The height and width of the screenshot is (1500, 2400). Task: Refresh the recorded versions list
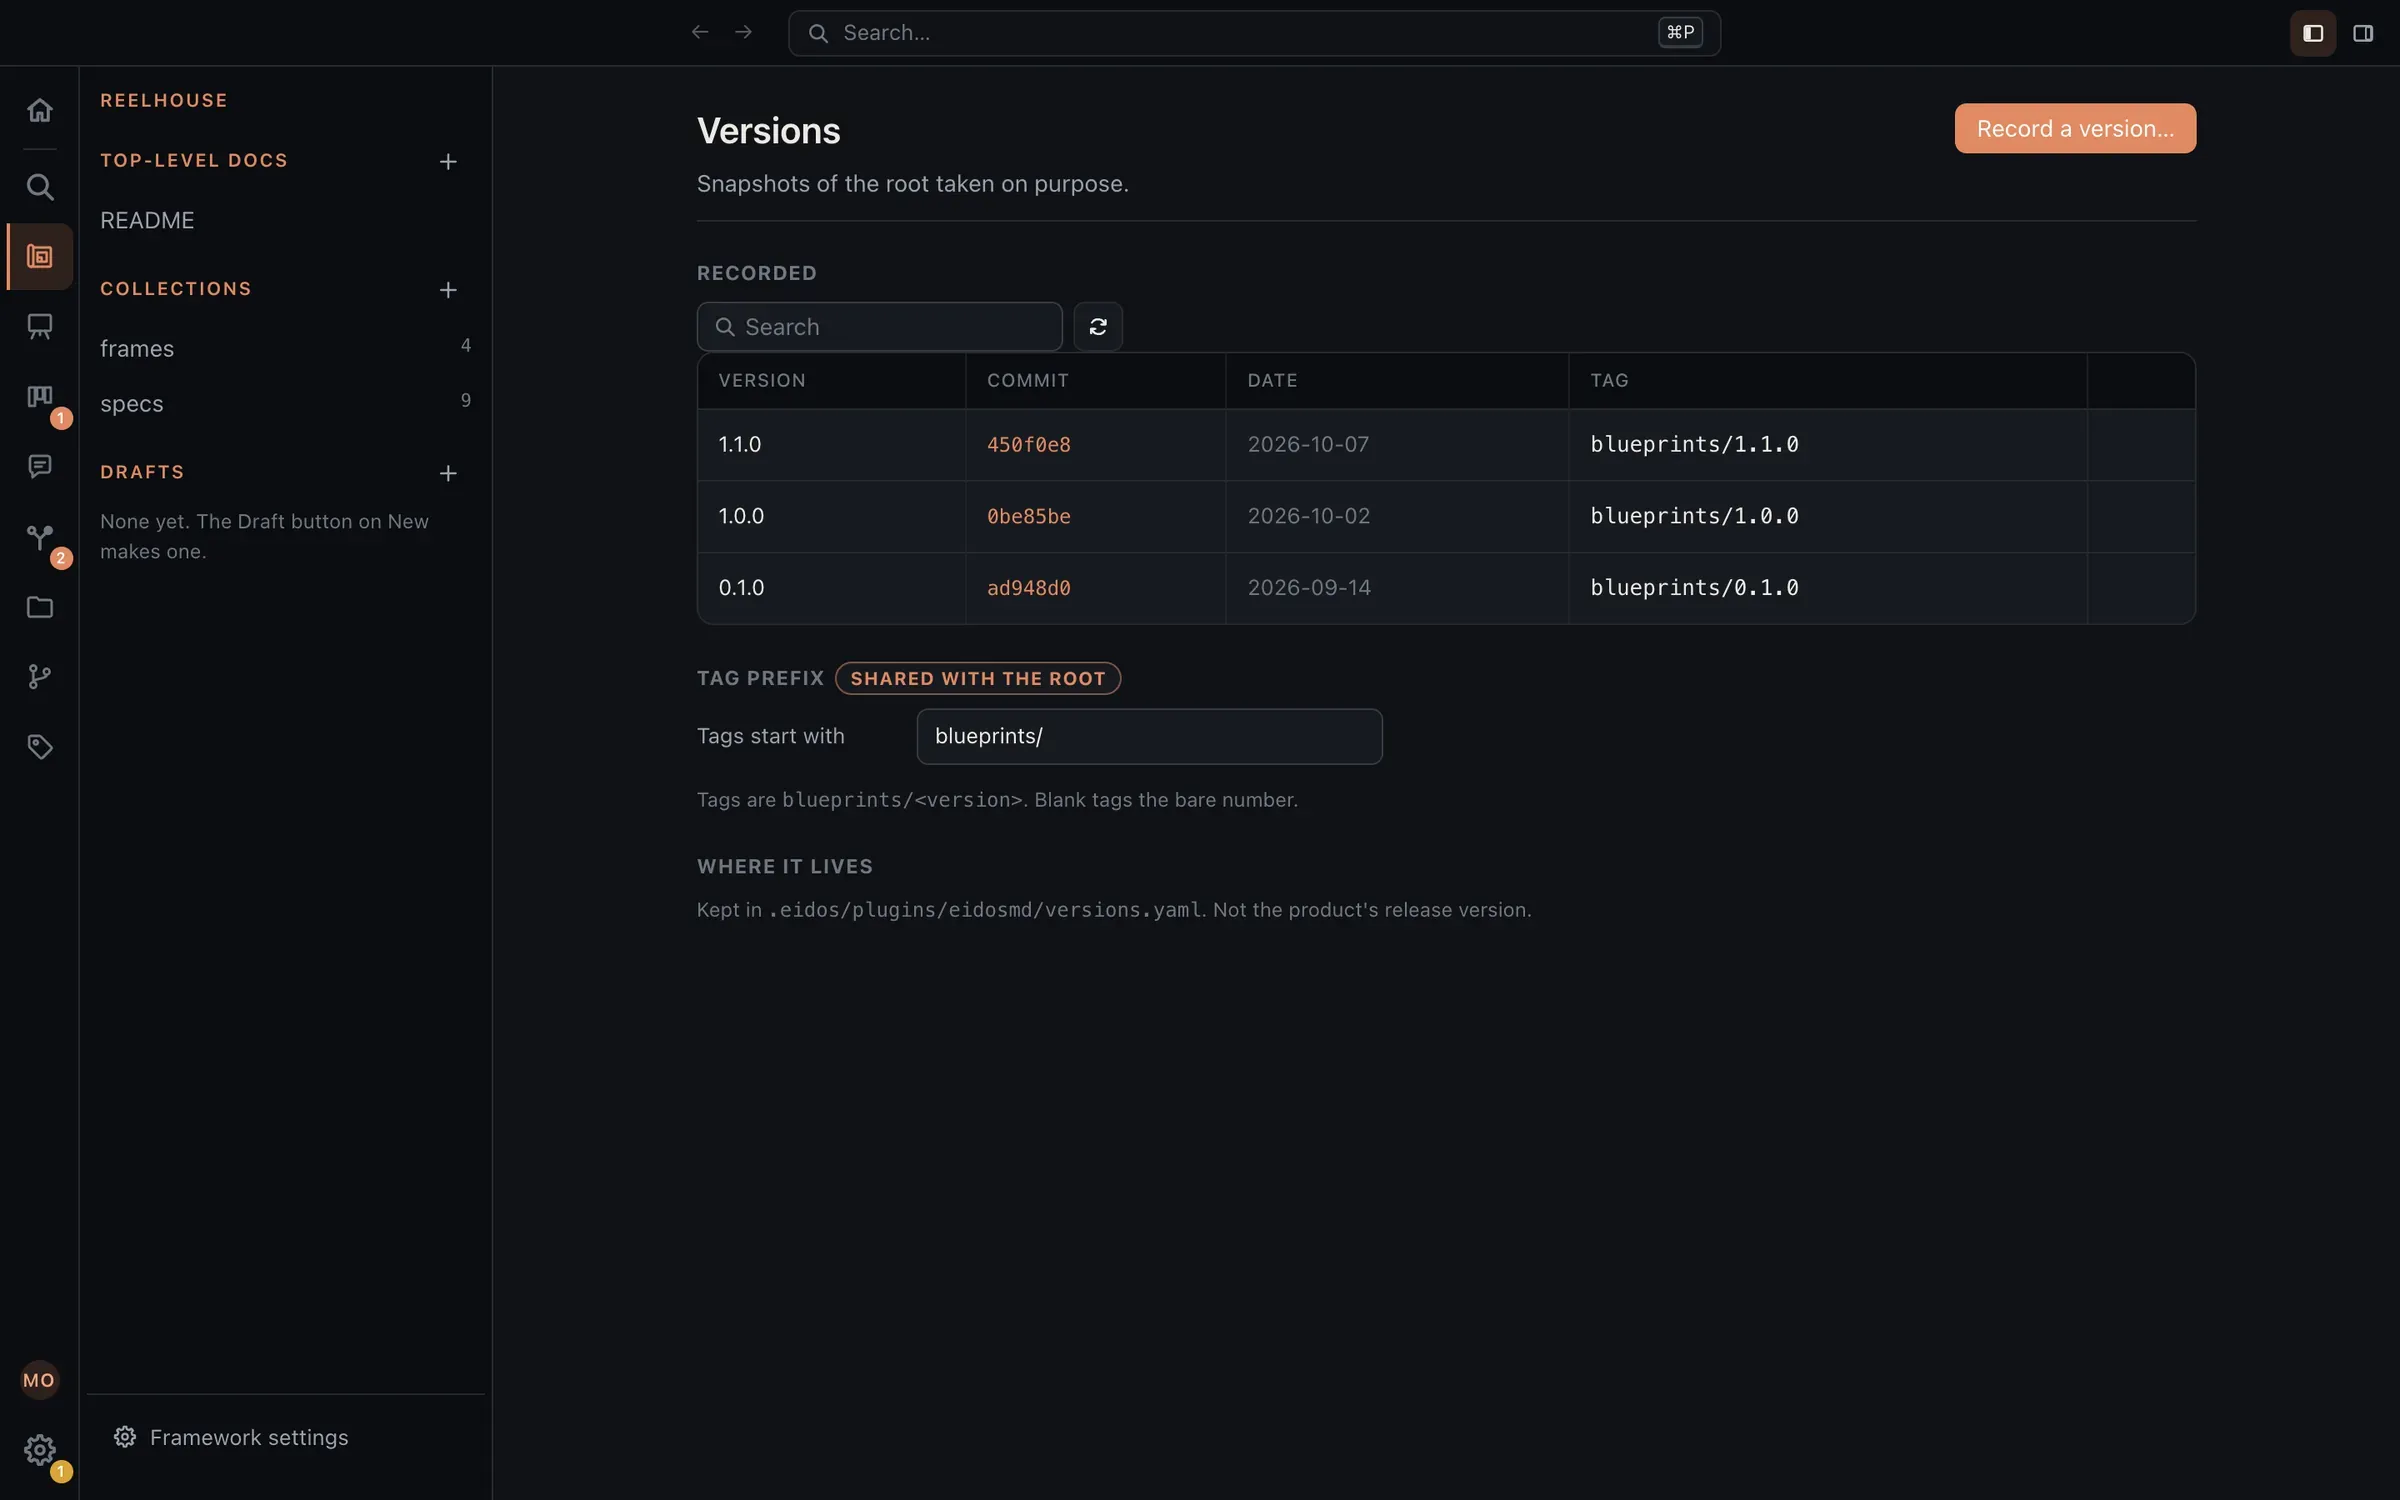tap(1098, 327)
